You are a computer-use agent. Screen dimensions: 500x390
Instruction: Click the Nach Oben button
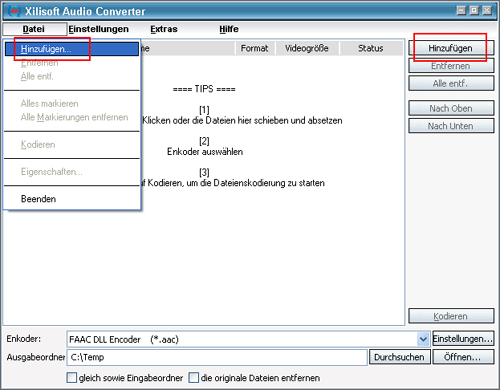pos(451,108)
